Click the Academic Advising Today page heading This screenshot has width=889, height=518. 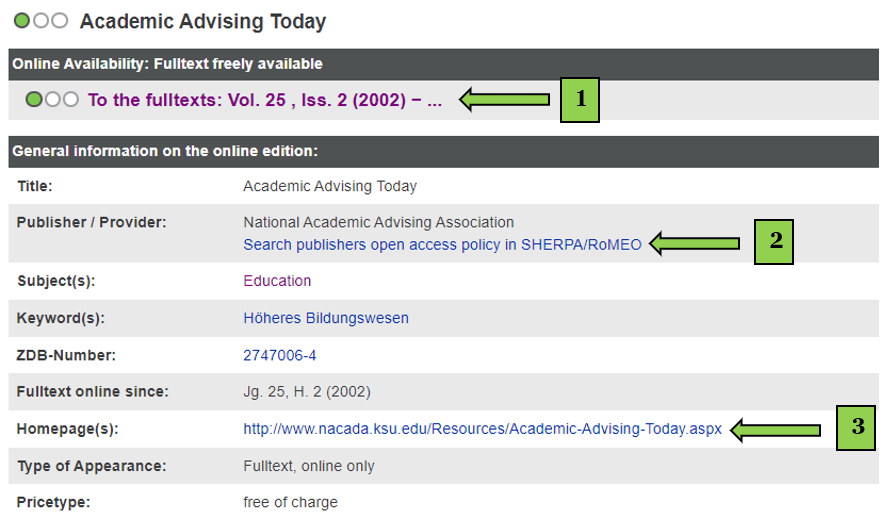coord(203,22)
